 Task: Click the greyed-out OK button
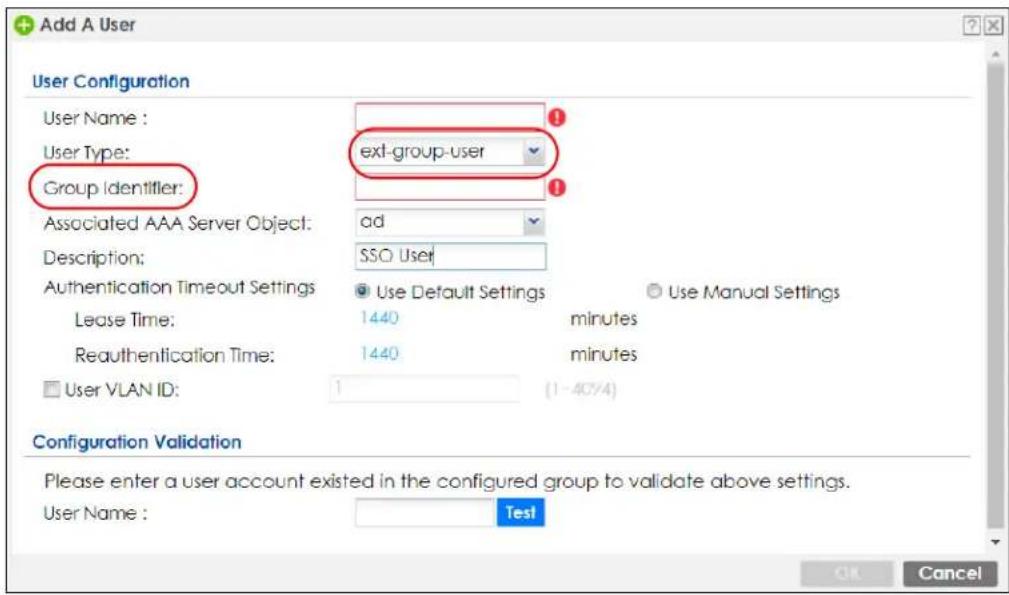click(847, 573)
